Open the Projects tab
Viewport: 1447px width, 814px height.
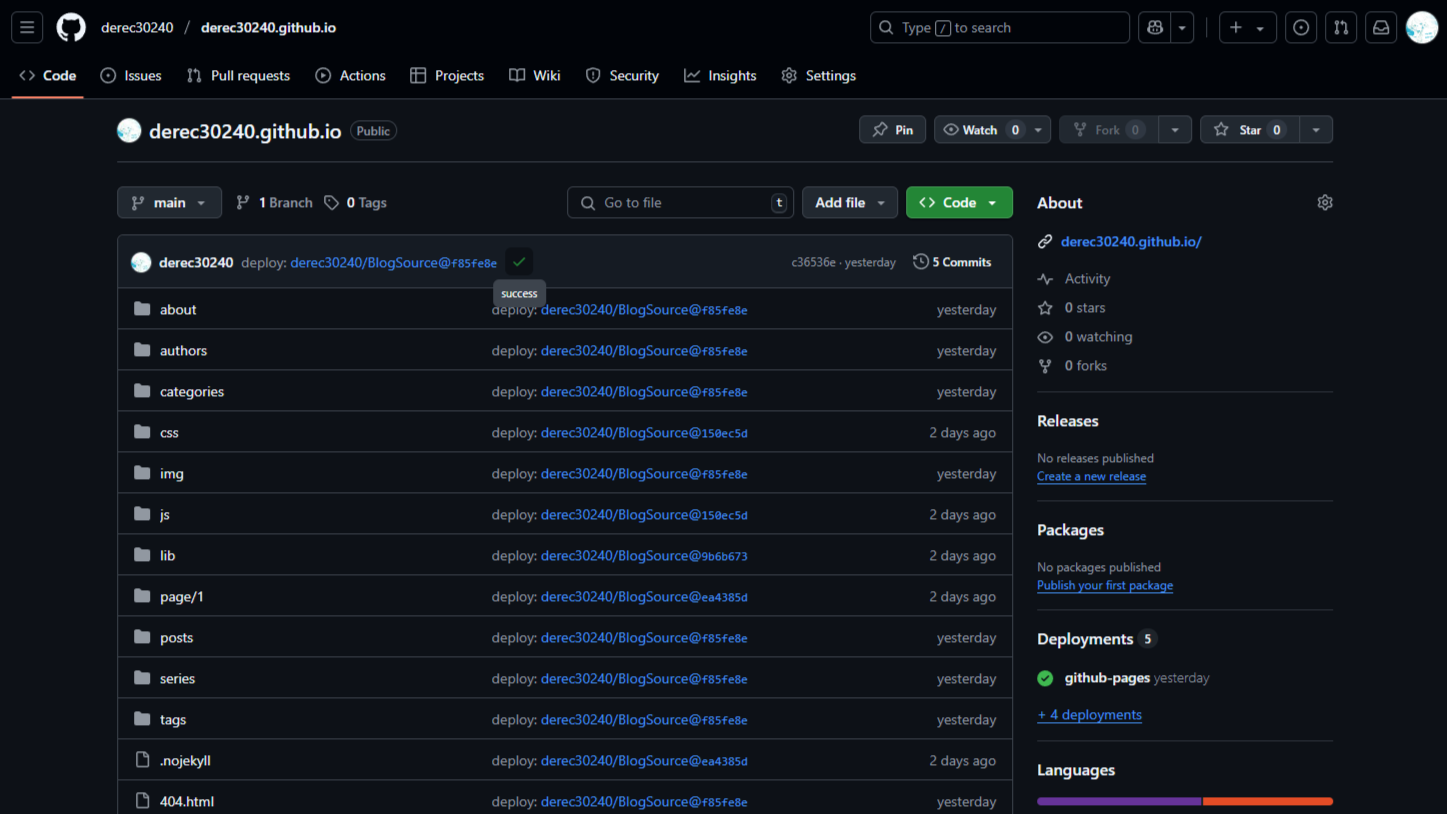(447, 76)
